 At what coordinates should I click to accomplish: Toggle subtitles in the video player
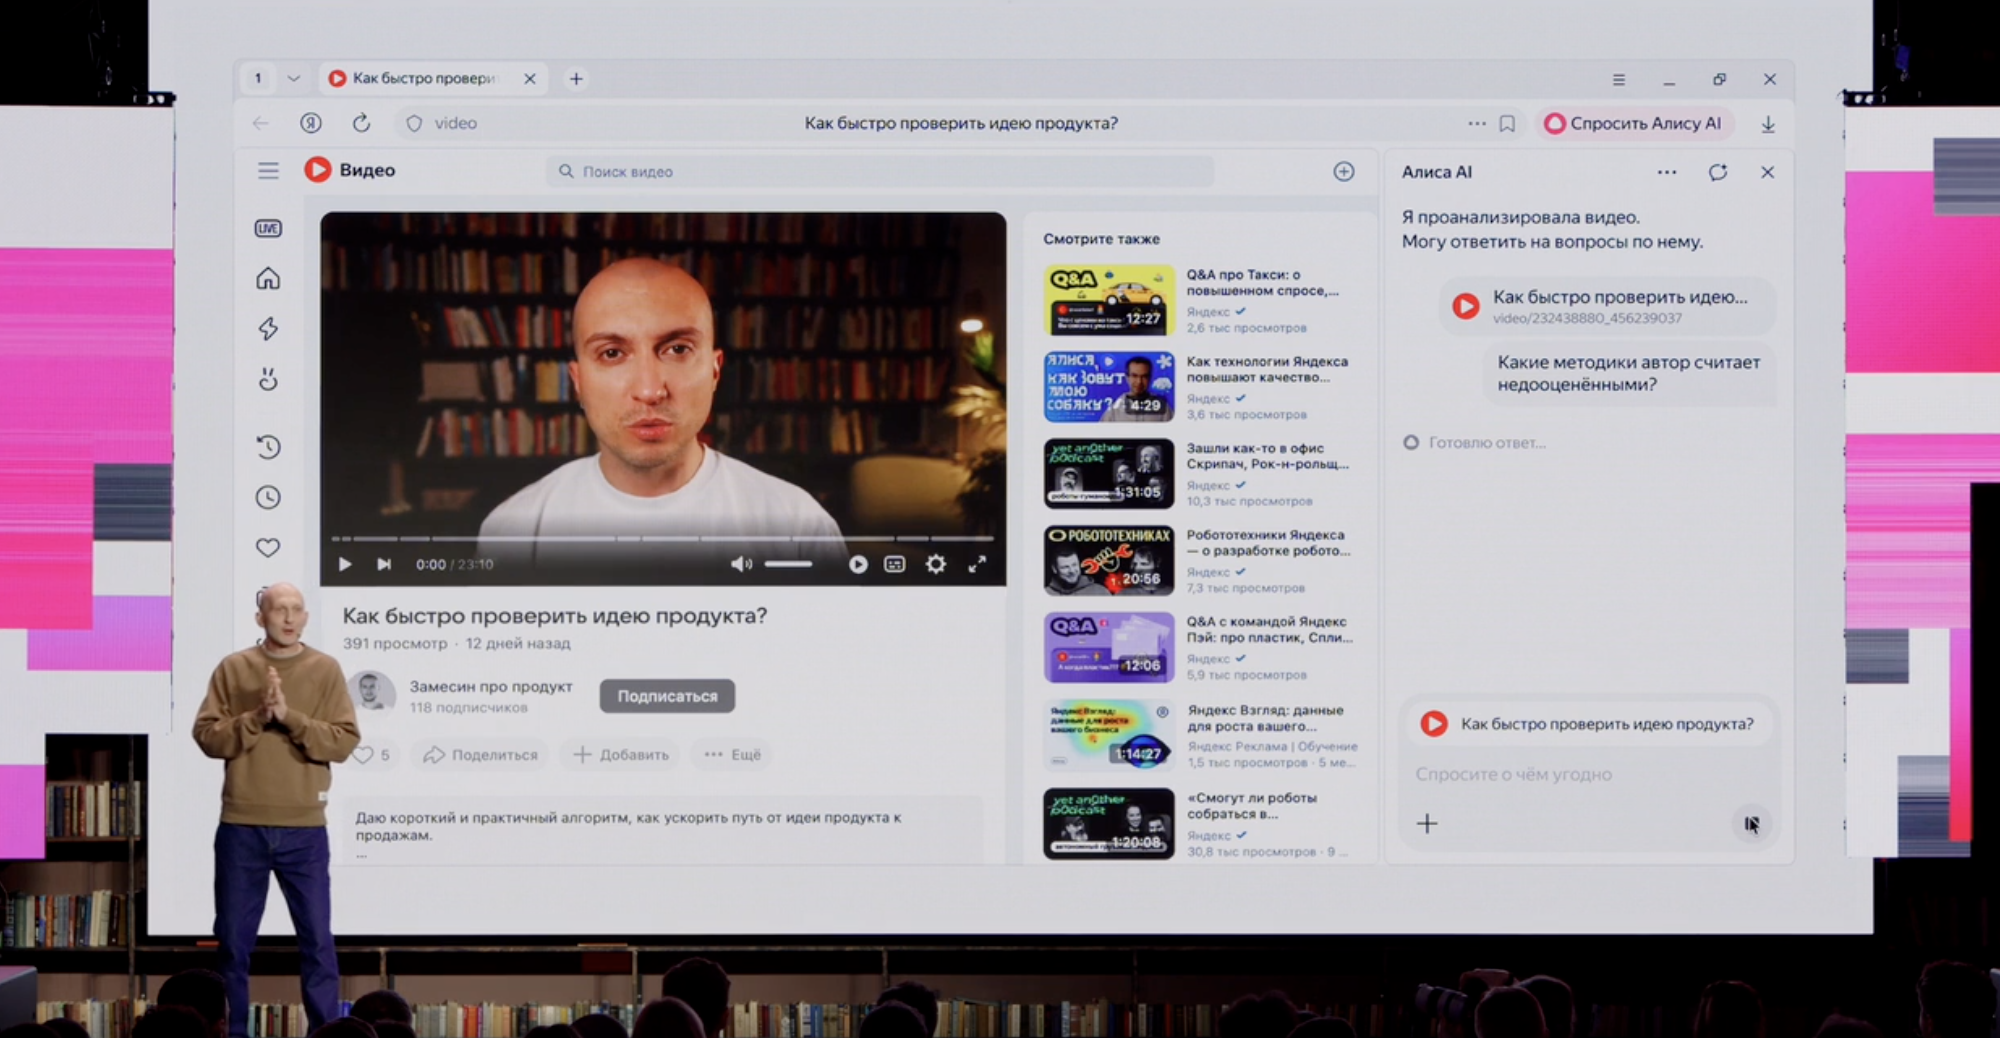pyautogui.click(x=895, y=565)
